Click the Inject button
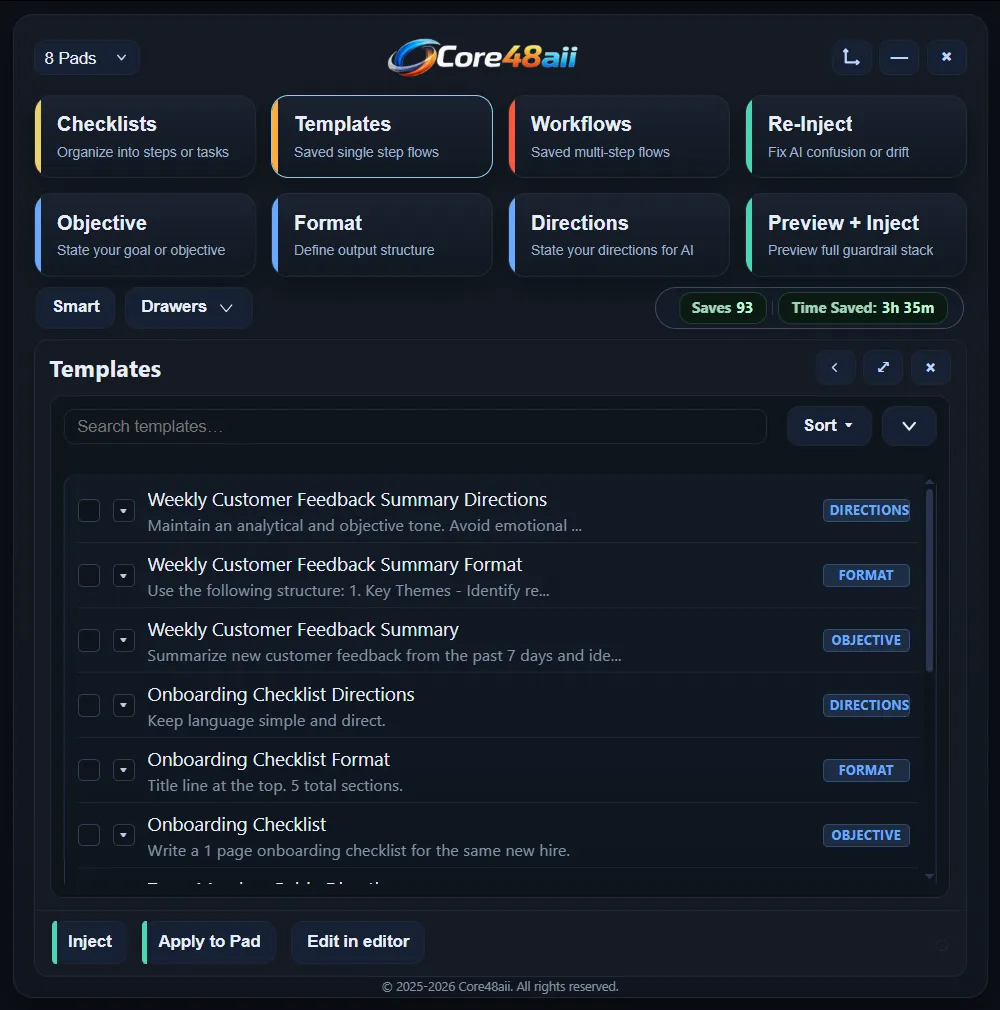 coord(90,942)
